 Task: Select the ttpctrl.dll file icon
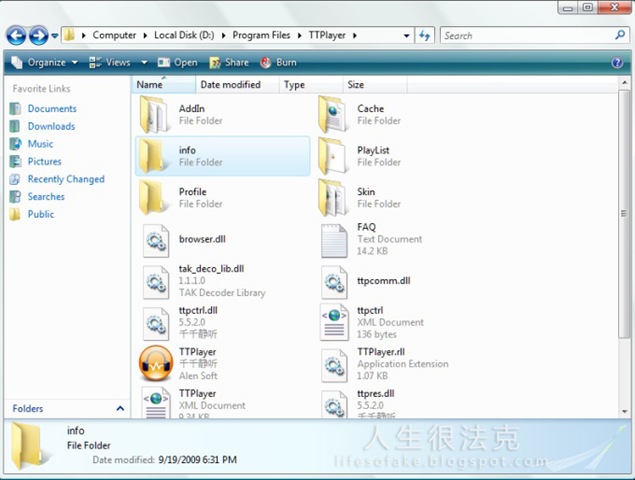point(156,324)
